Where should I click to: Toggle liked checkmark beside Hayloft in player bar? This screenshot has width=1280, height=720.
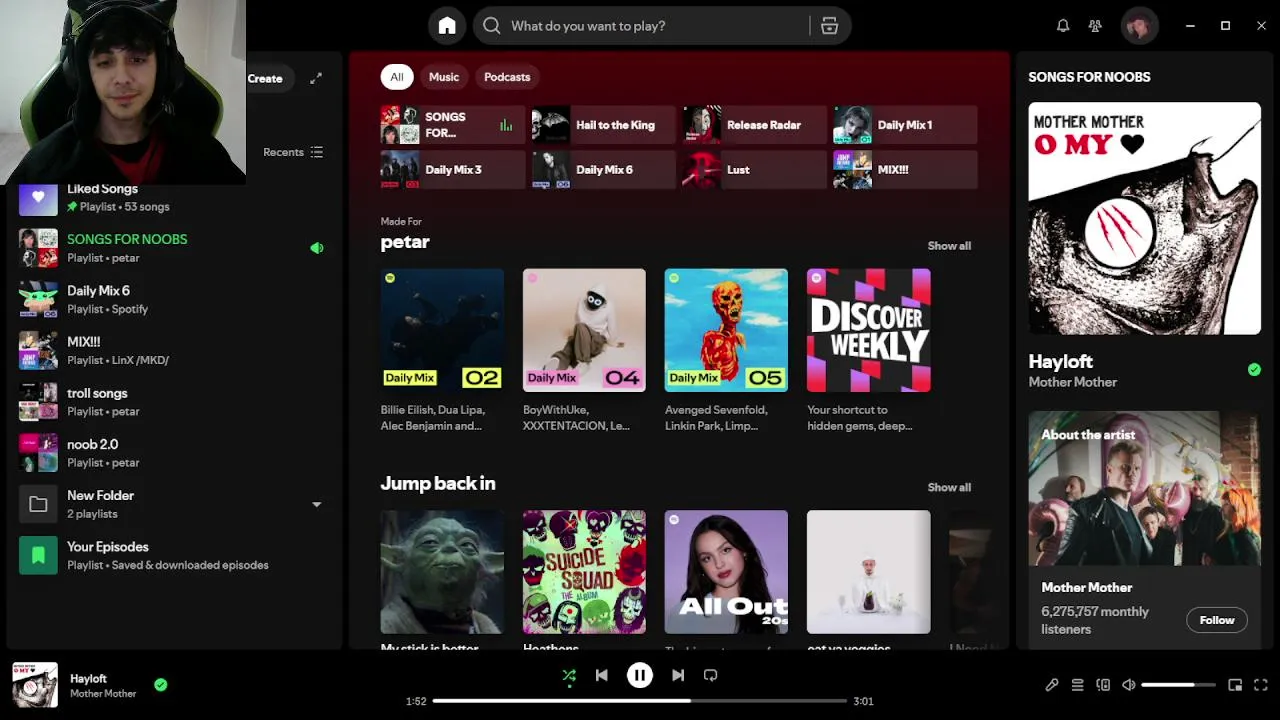161,685
